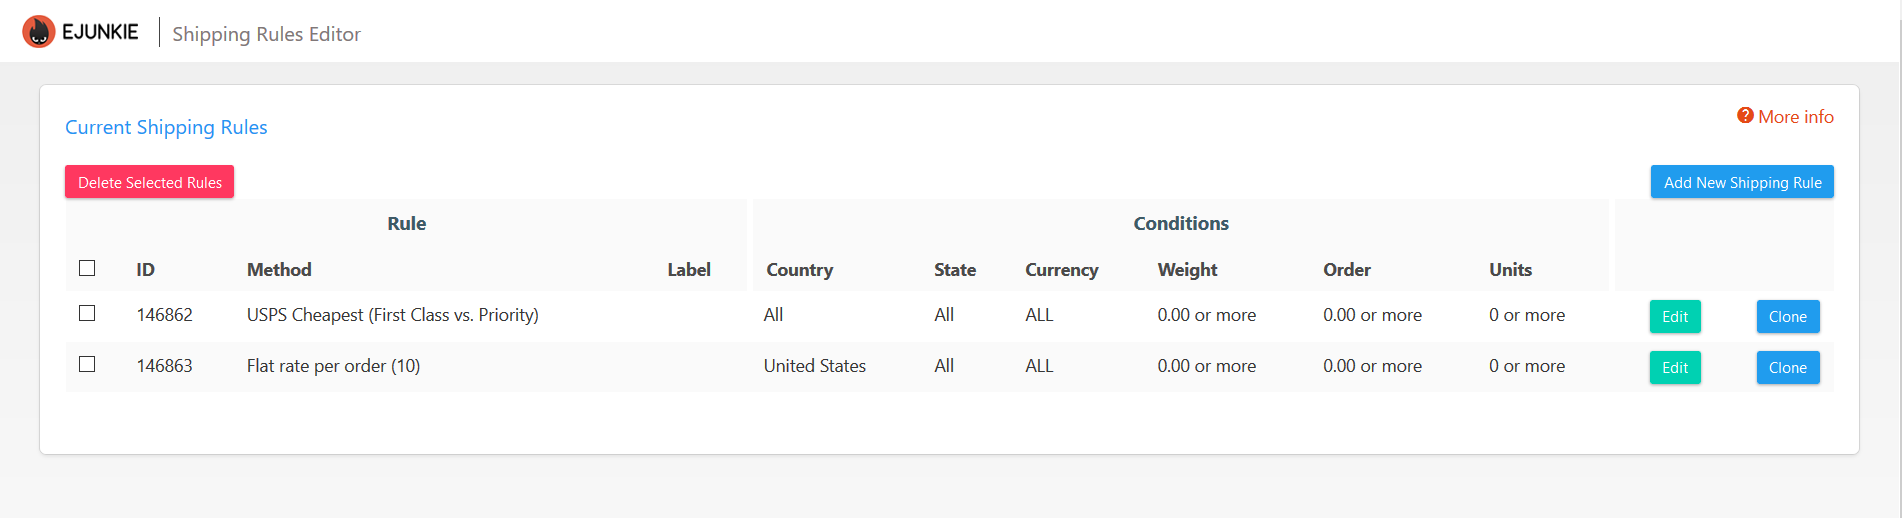Click the Current Shipping Rules heading

[166, 127]
